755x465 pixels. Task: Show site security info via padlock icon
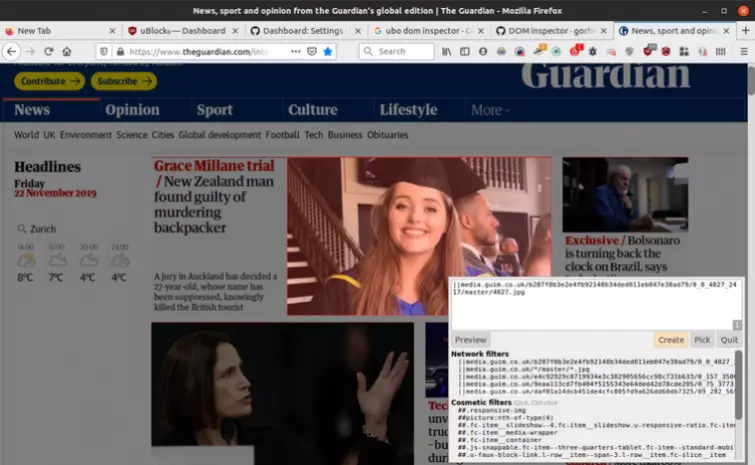coord(120,52)
